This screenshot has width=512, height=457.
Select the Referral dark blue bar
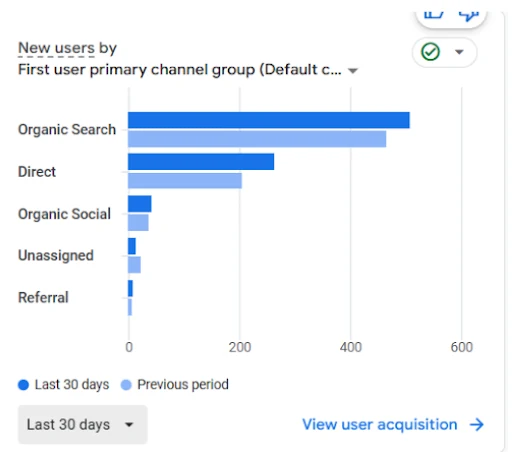(130, 288)
